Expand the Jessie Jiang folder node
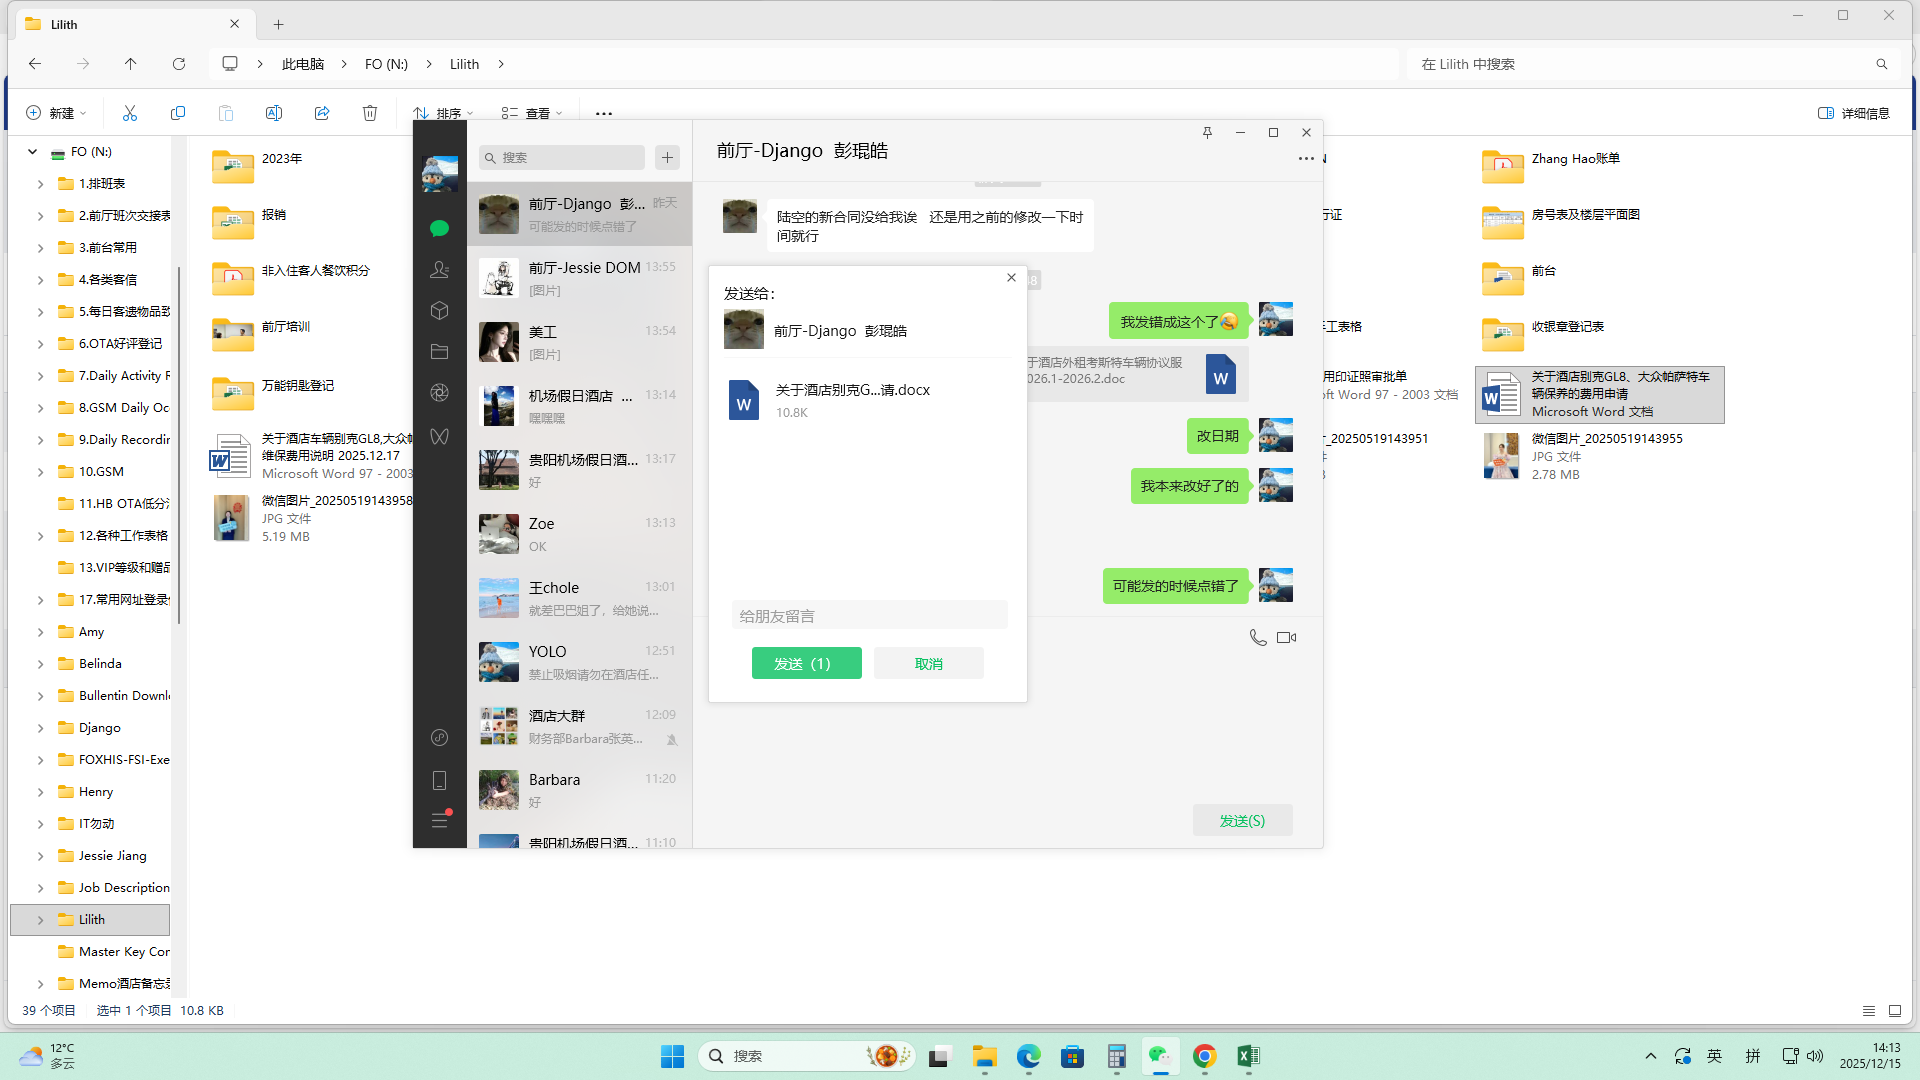1920x1080 pixels. tap(40, 856)
